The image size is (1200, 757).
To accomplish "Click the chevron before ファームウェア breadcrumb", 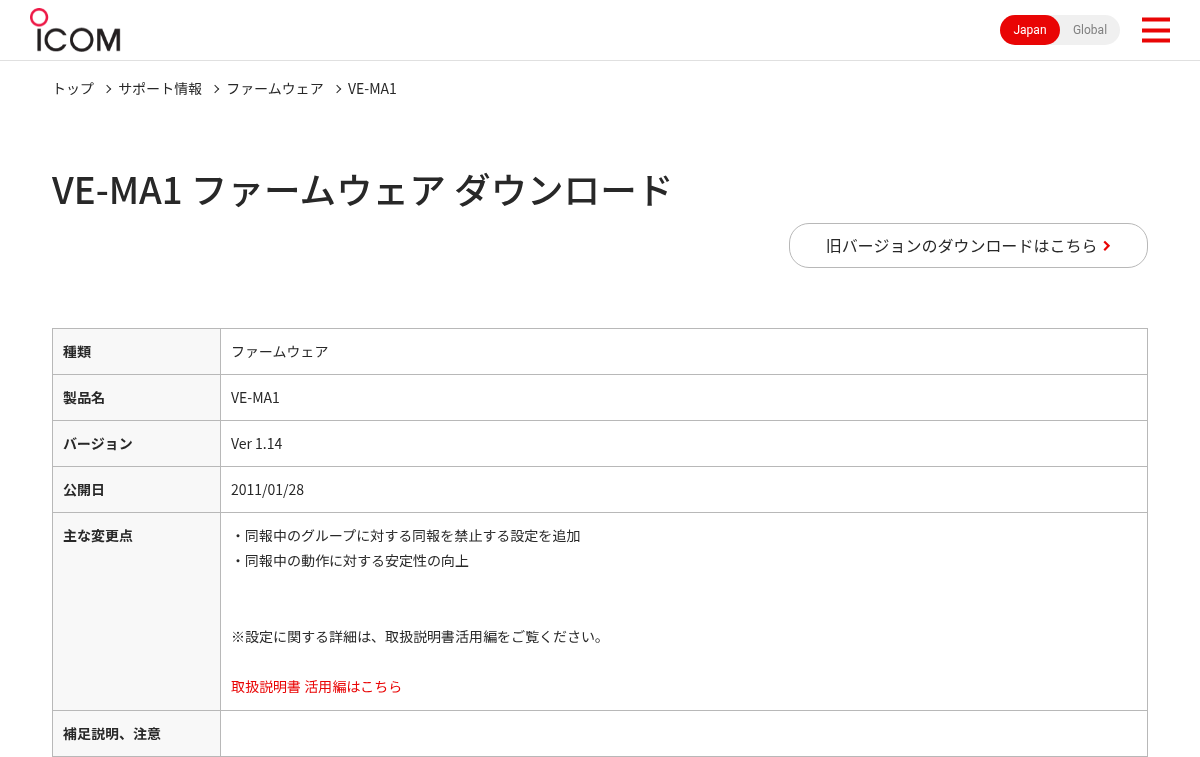I will pyautogui.click(x=216, y=89).
